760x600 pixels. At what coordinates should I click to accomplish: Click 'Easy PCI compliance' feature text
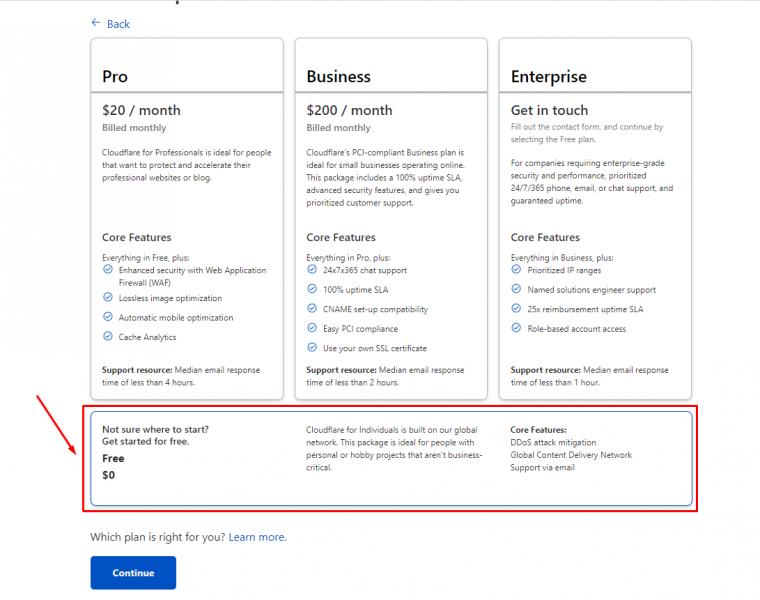tap(360, 329)
